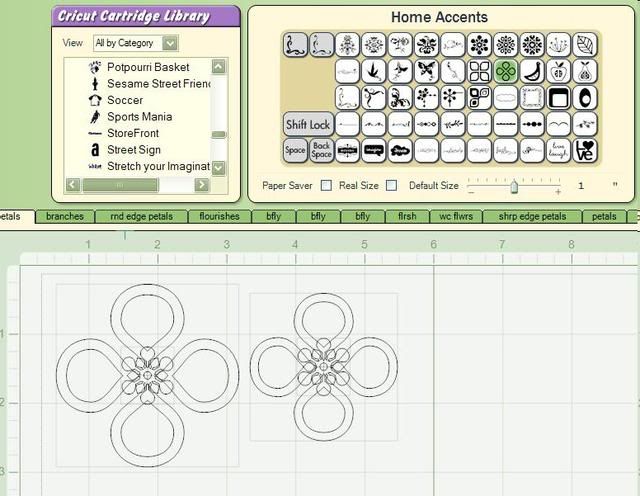Select the retro squares with dots key
This screenshot has width=640, height=496.
(479, 98)
